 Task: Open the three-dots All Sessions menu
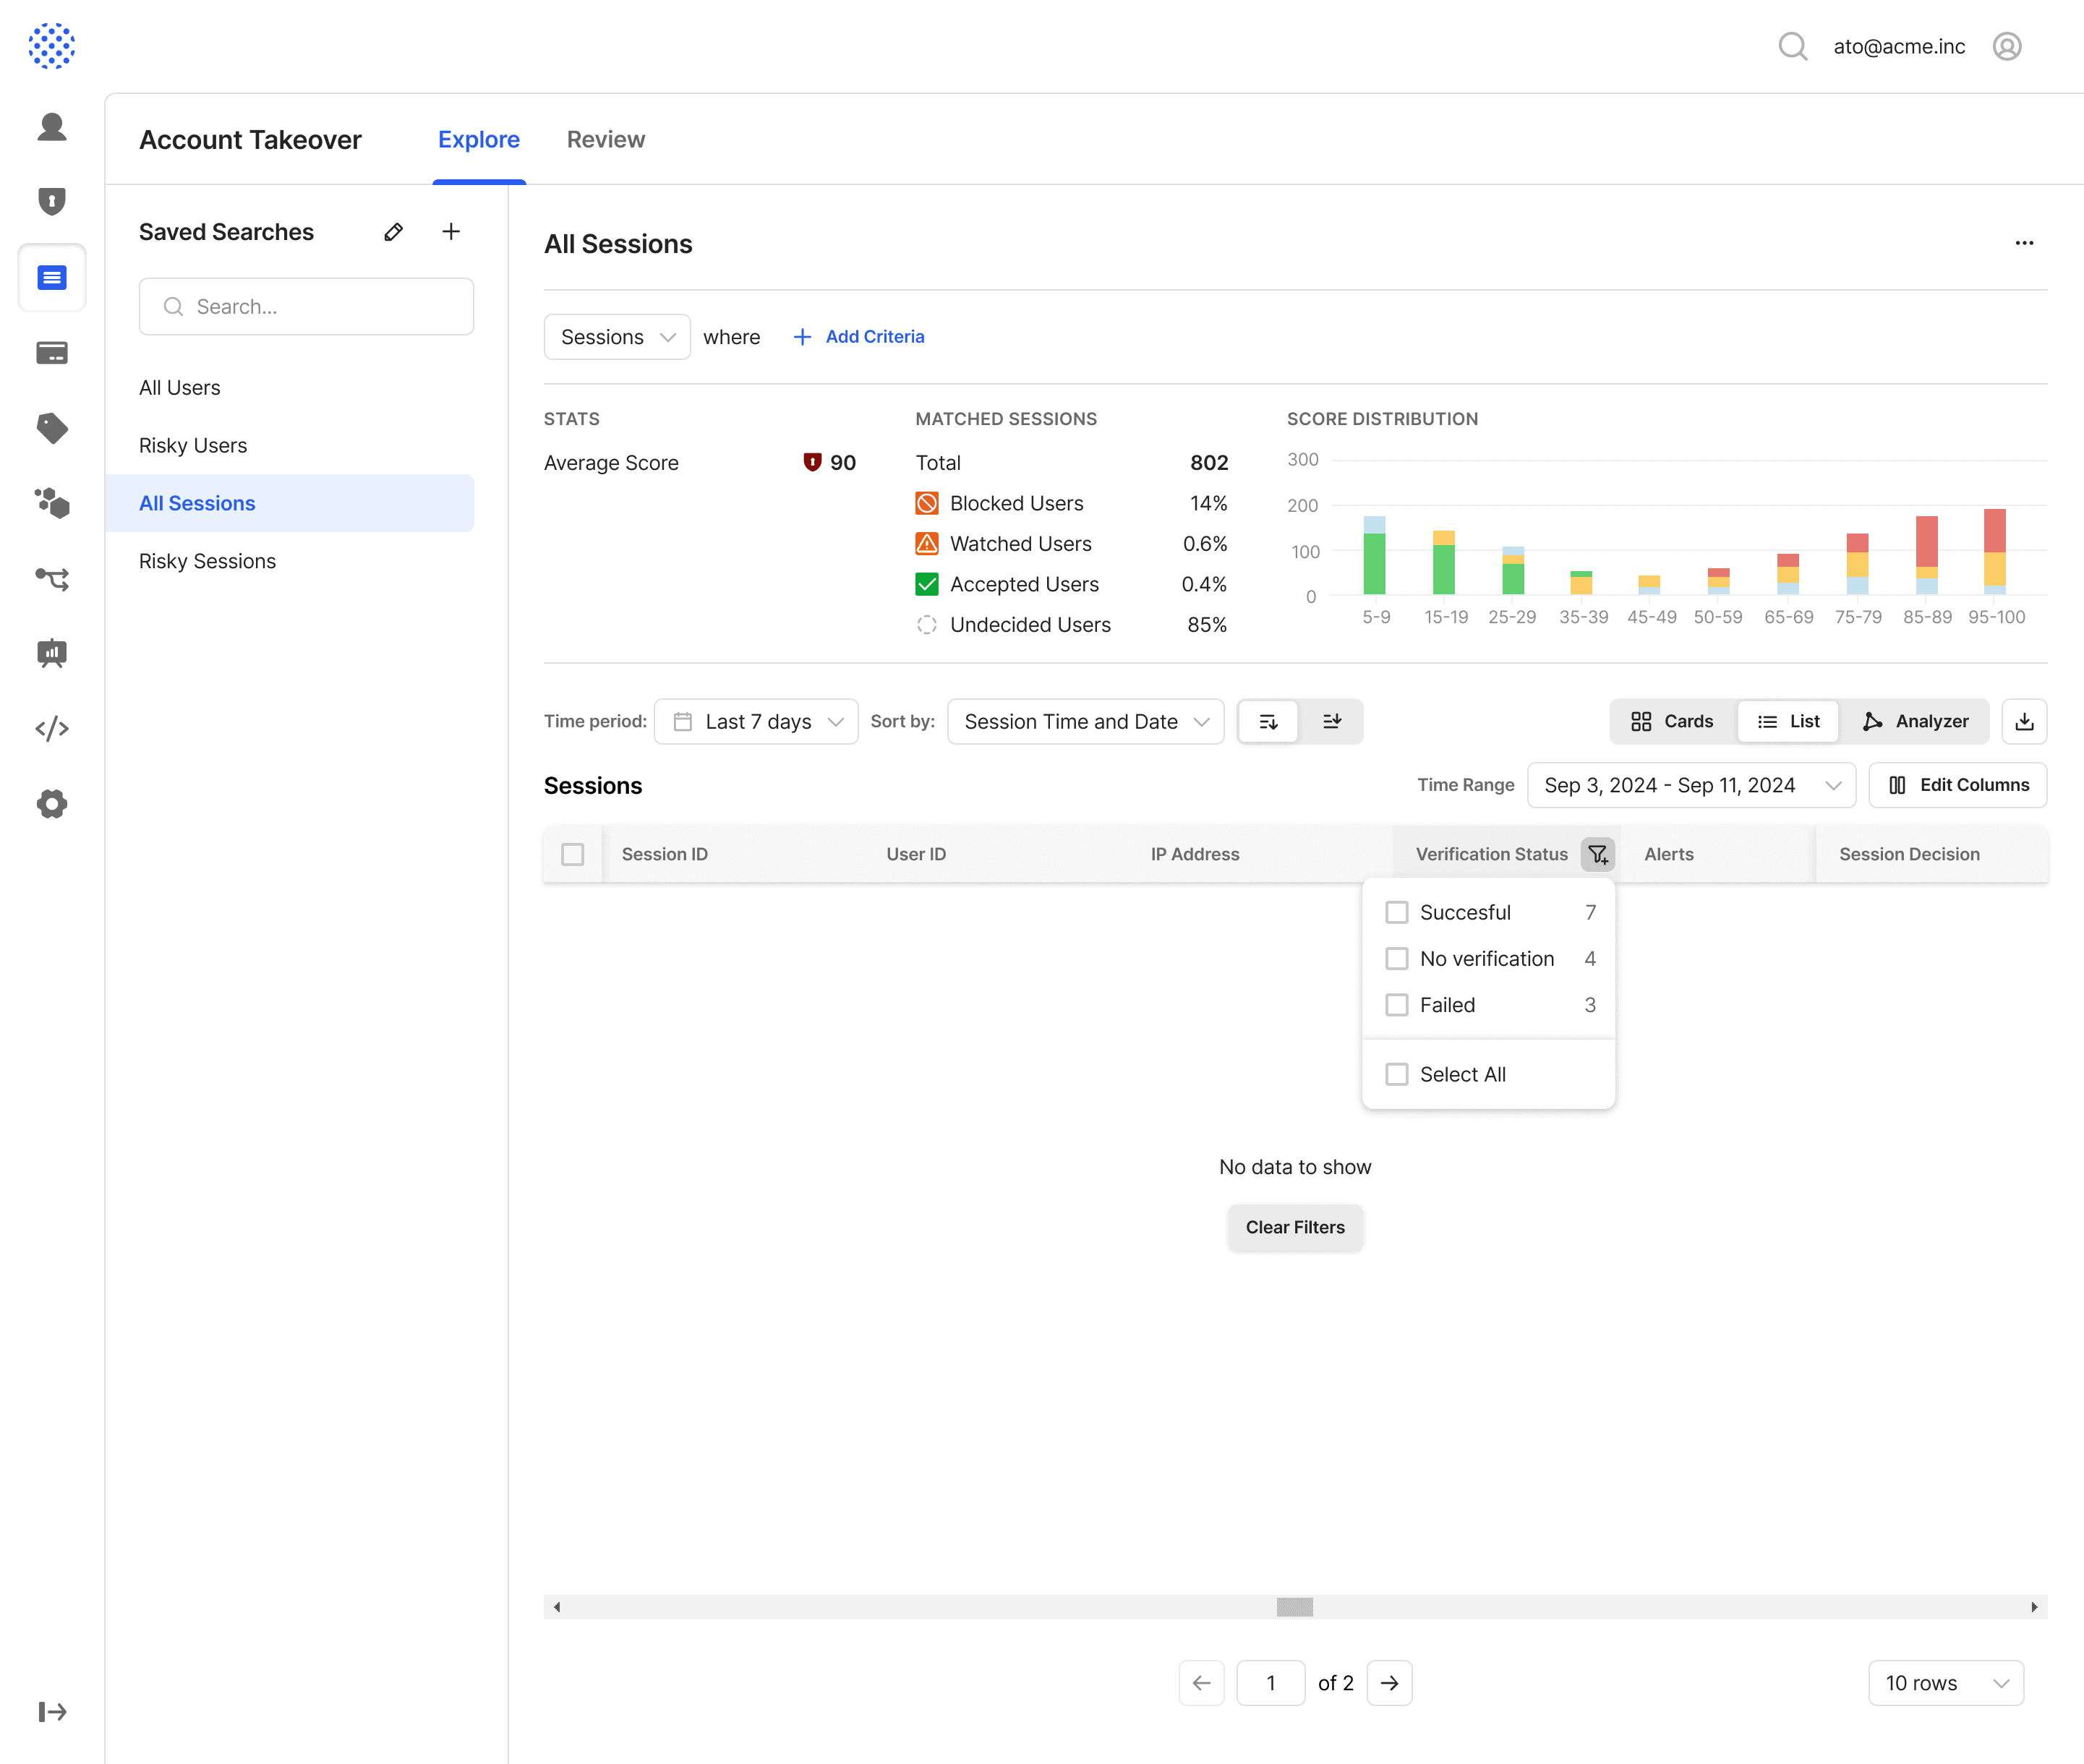(2024, 243)
